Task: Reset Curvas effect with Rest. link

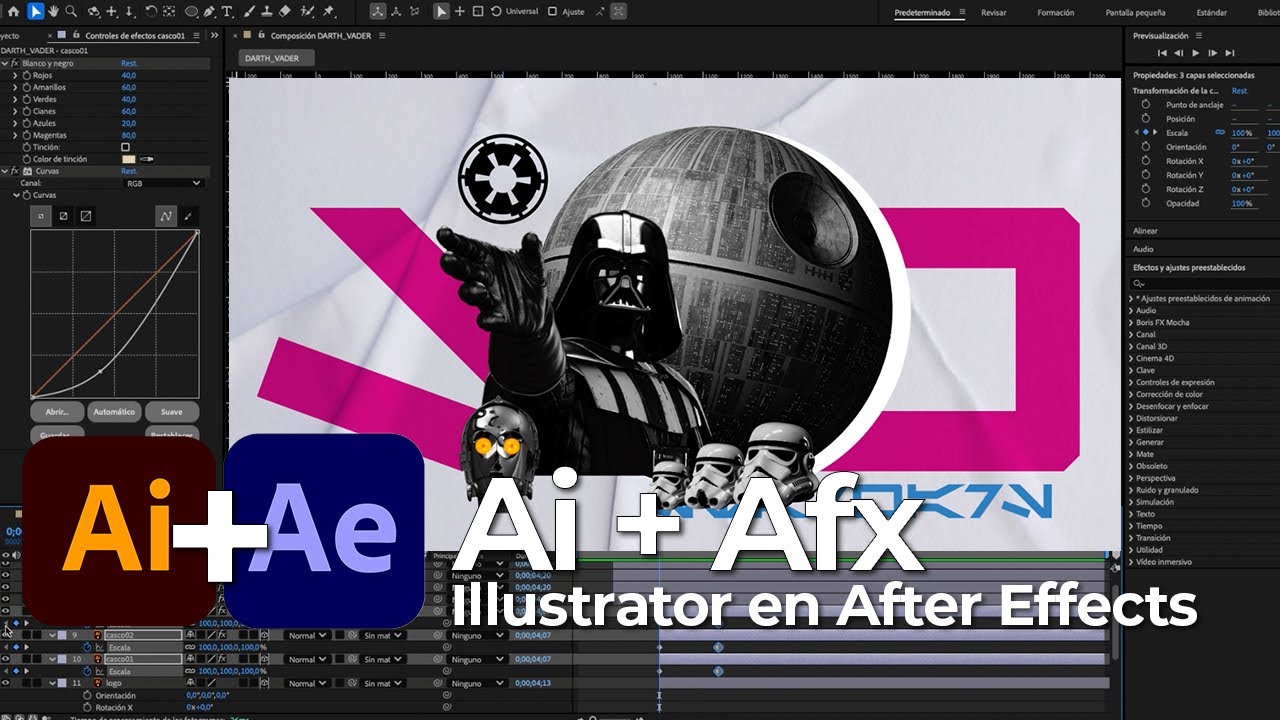Action: [129, 171]
